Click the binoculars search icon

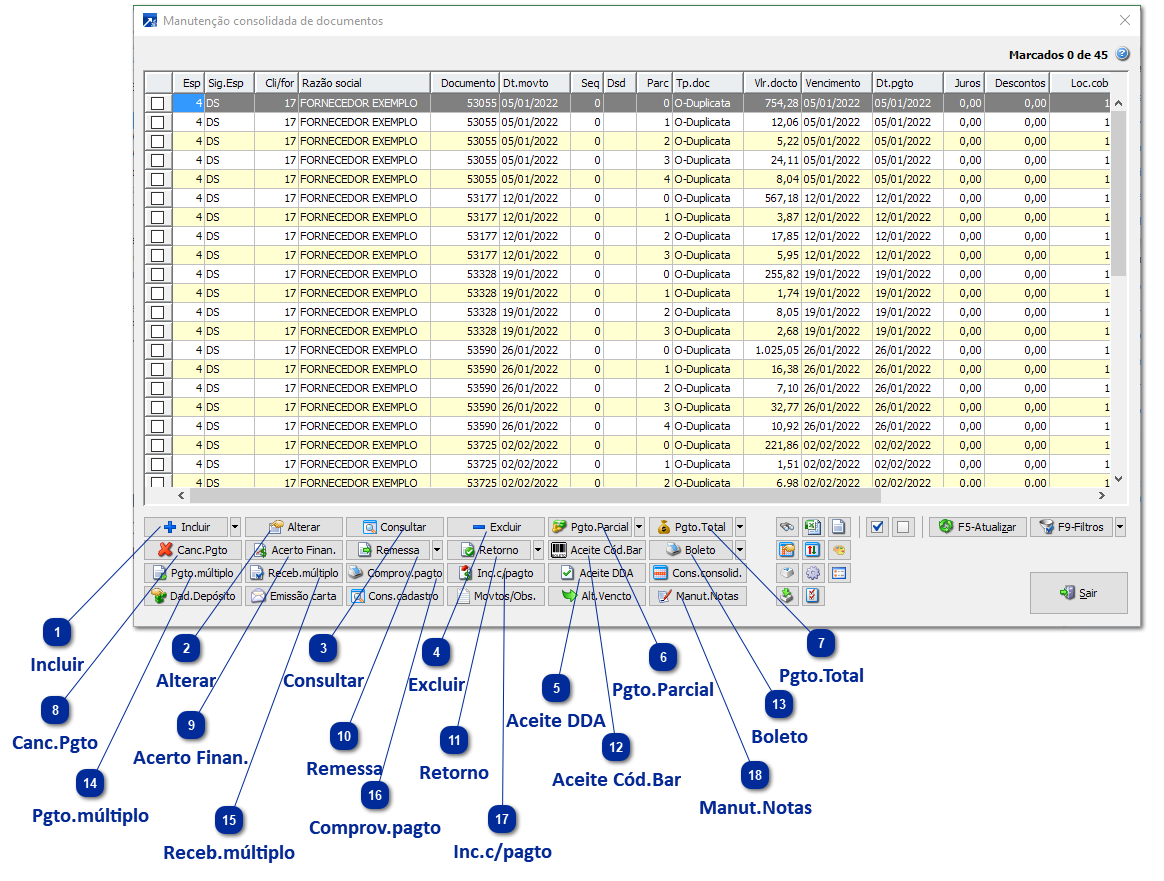point(787,527)
